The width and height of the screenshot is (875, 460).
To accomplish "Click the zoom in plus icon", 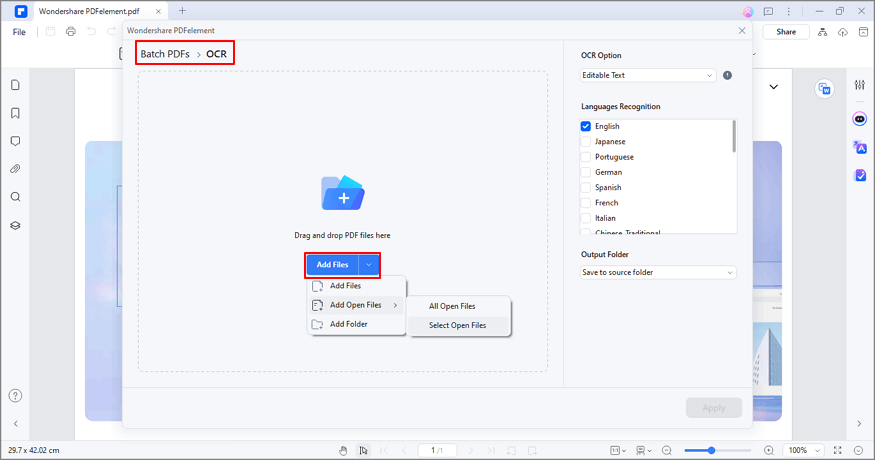I will (768, 451).
